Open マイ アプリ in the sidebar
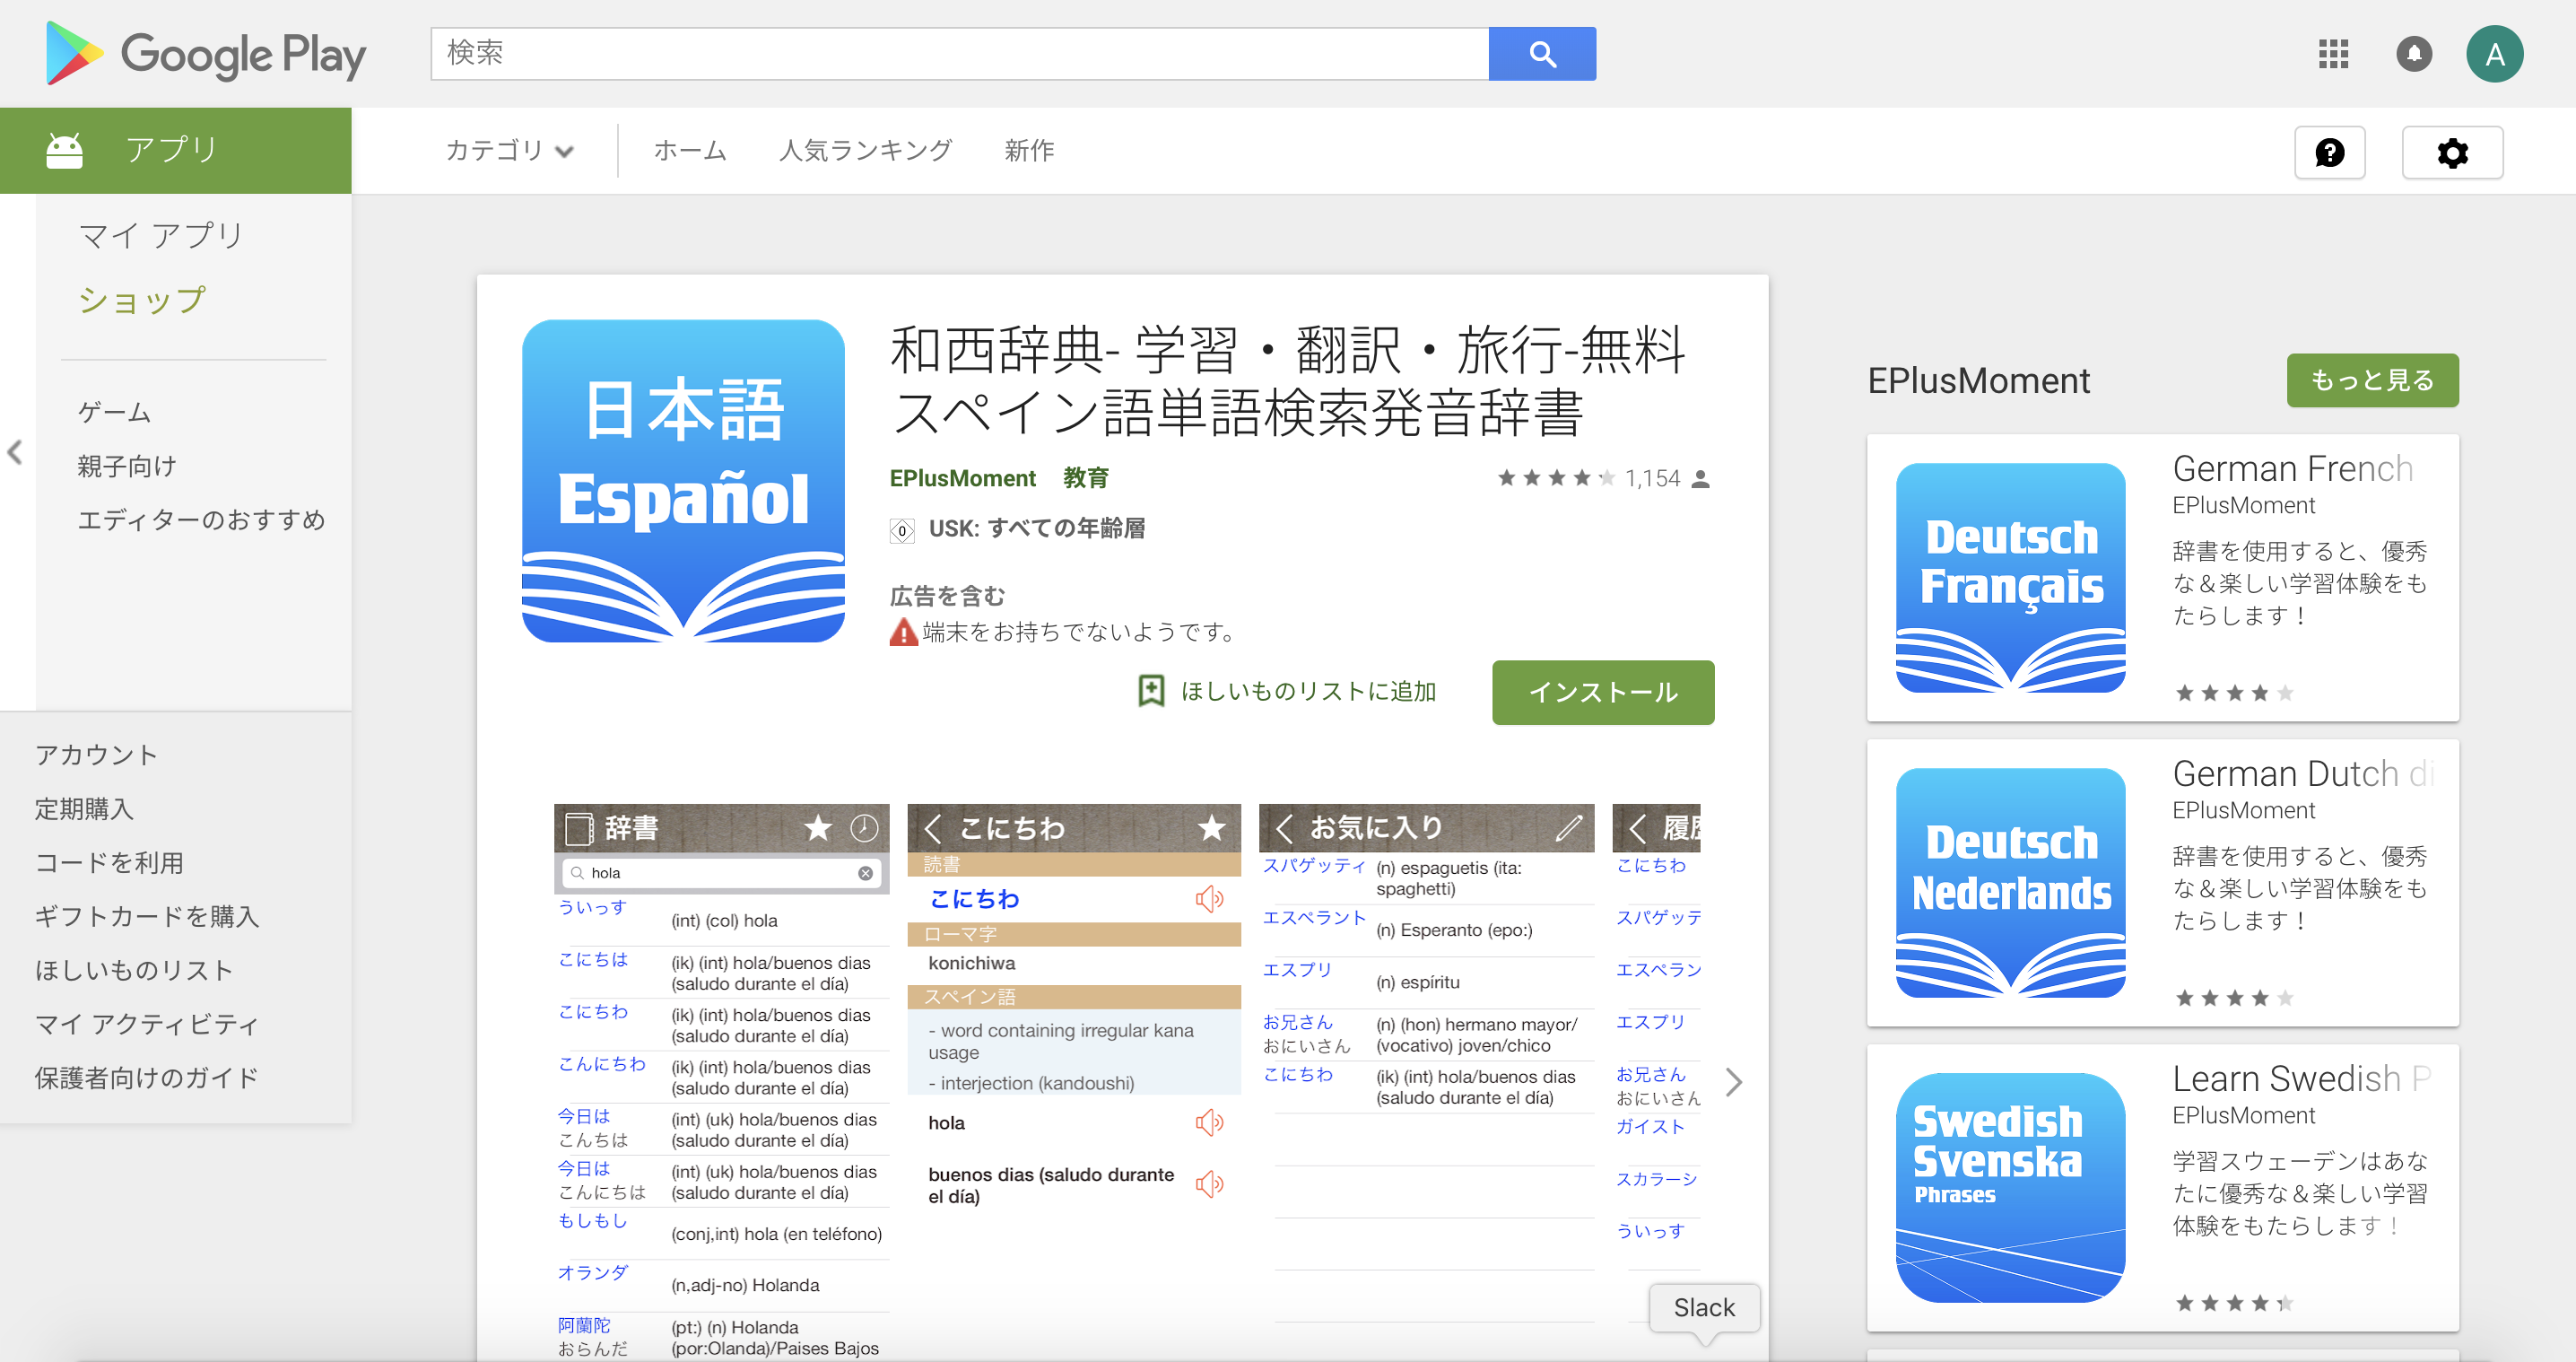This screenshot has width=2576, height=1362. tap(162, 236)
